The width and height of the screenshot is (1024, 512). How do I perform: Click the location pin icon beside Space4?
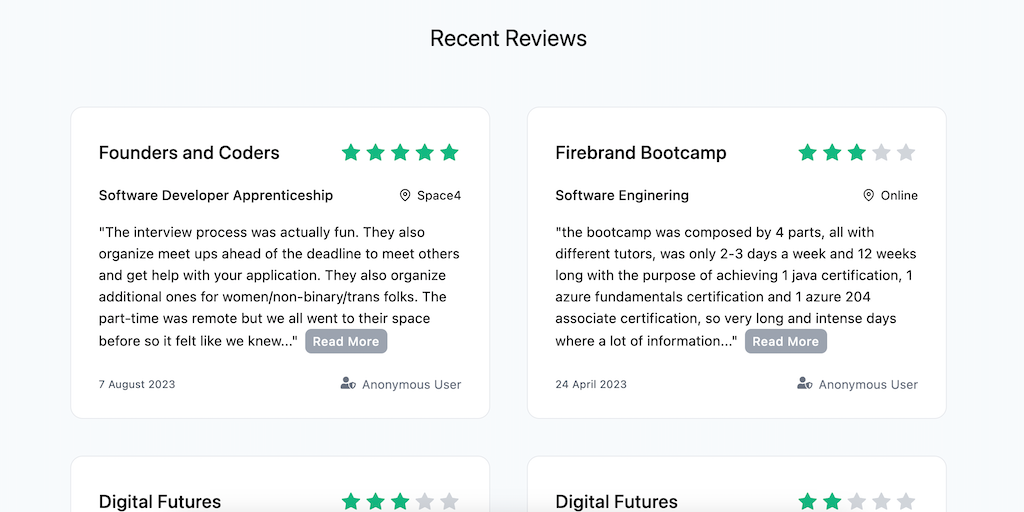405,195
